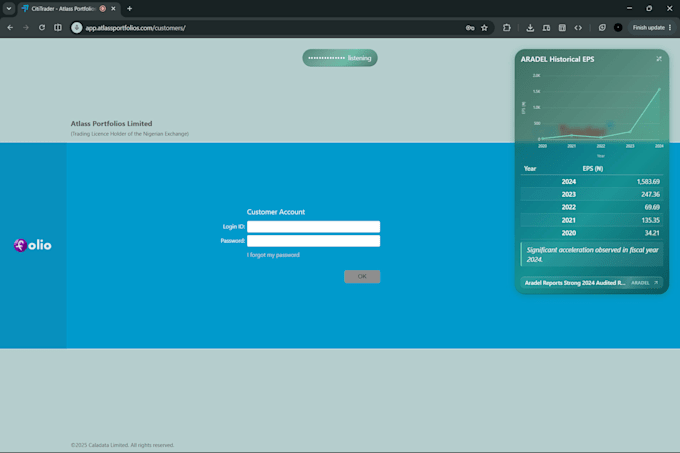This screenshot has width=680, height=453.
Task: Select the 2020 EPS row value 34.21
Action: tap(652, 233)
